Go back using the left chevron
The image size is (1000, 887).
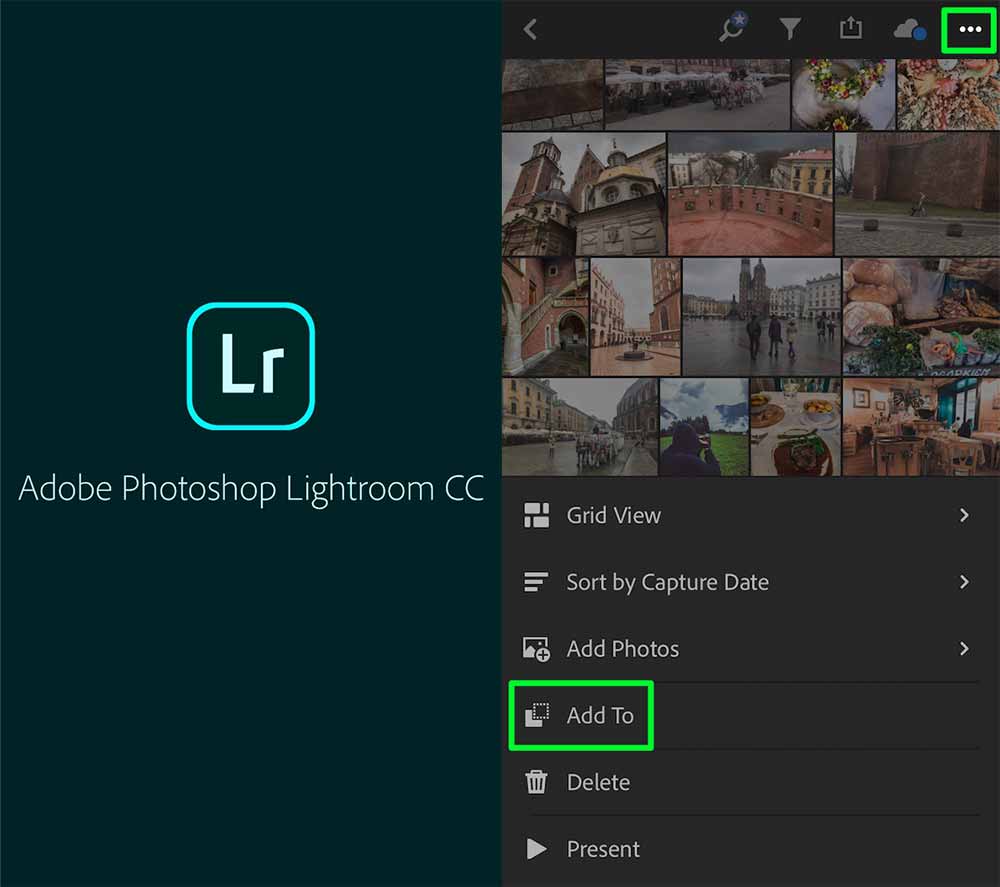(530, 29)
